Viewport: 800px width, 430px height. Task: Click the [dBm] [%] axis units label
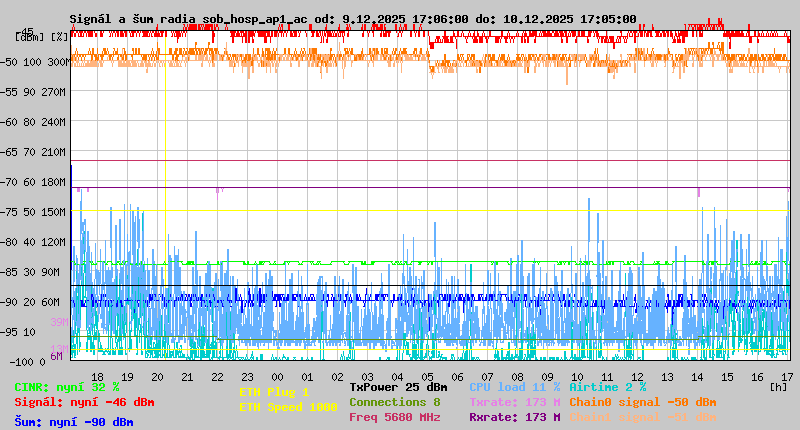pyautogui.click(x=41, y=36)
